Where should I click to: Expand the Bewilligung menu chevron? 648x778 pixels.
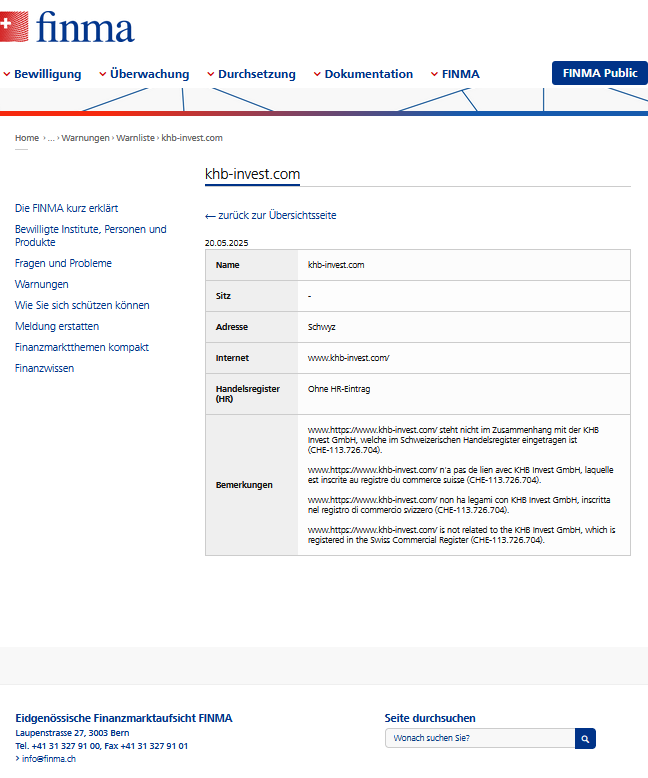(x=7, y=74)
